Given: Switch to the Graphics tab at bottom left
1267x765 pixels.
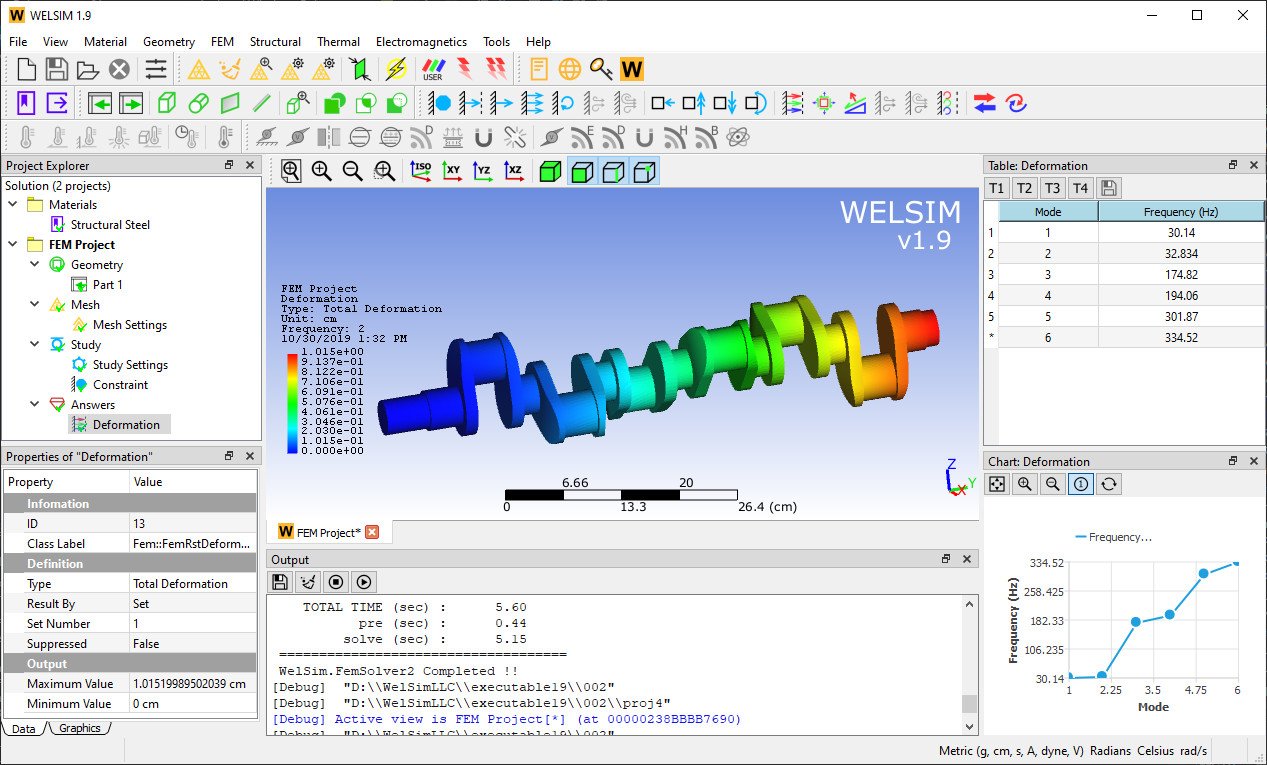Looking at the screenshot, I should coord(80,728).
